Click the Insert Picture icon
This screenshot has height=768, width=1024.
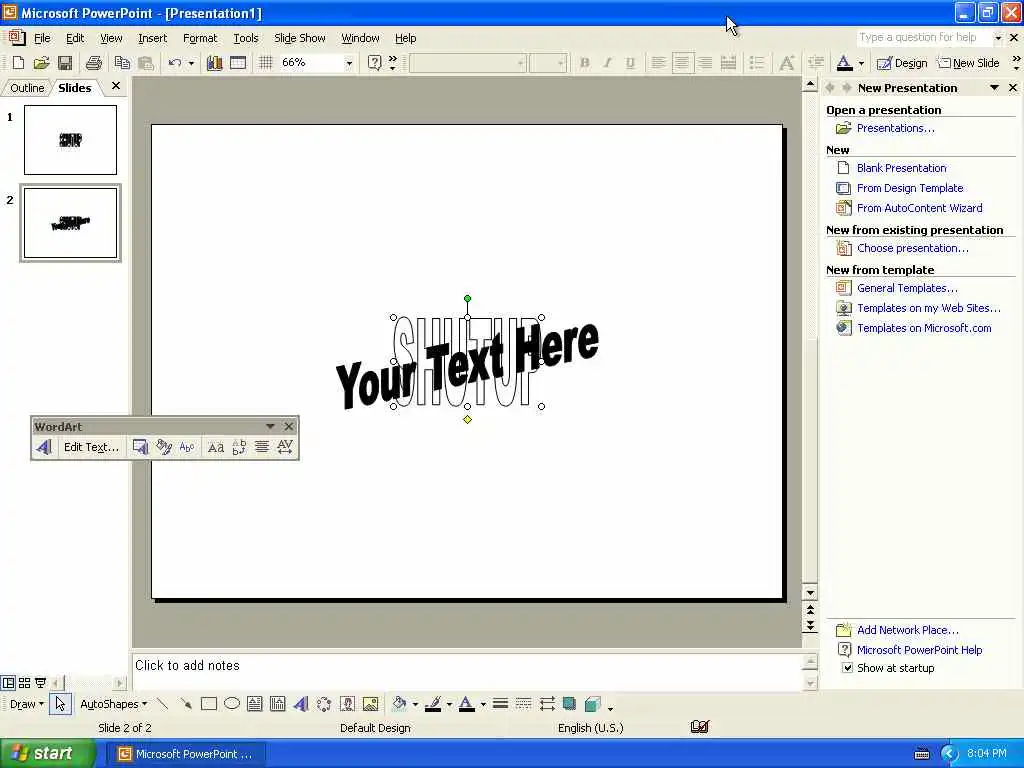click(370, 704)
